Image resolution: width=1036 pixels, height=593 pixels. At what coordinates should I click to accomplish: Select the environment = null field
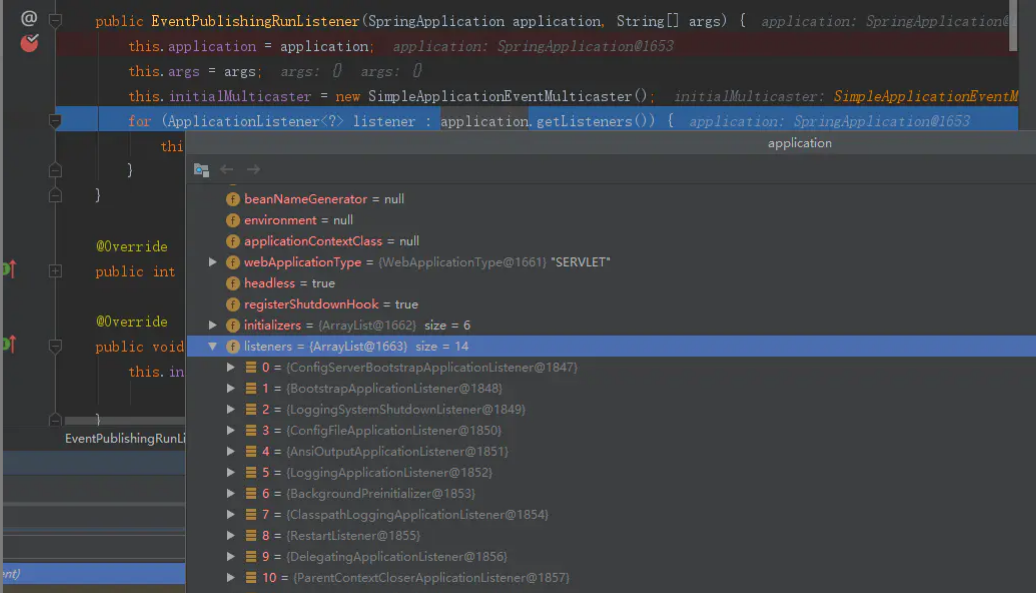pyautogui.click(x=299, y=220)
